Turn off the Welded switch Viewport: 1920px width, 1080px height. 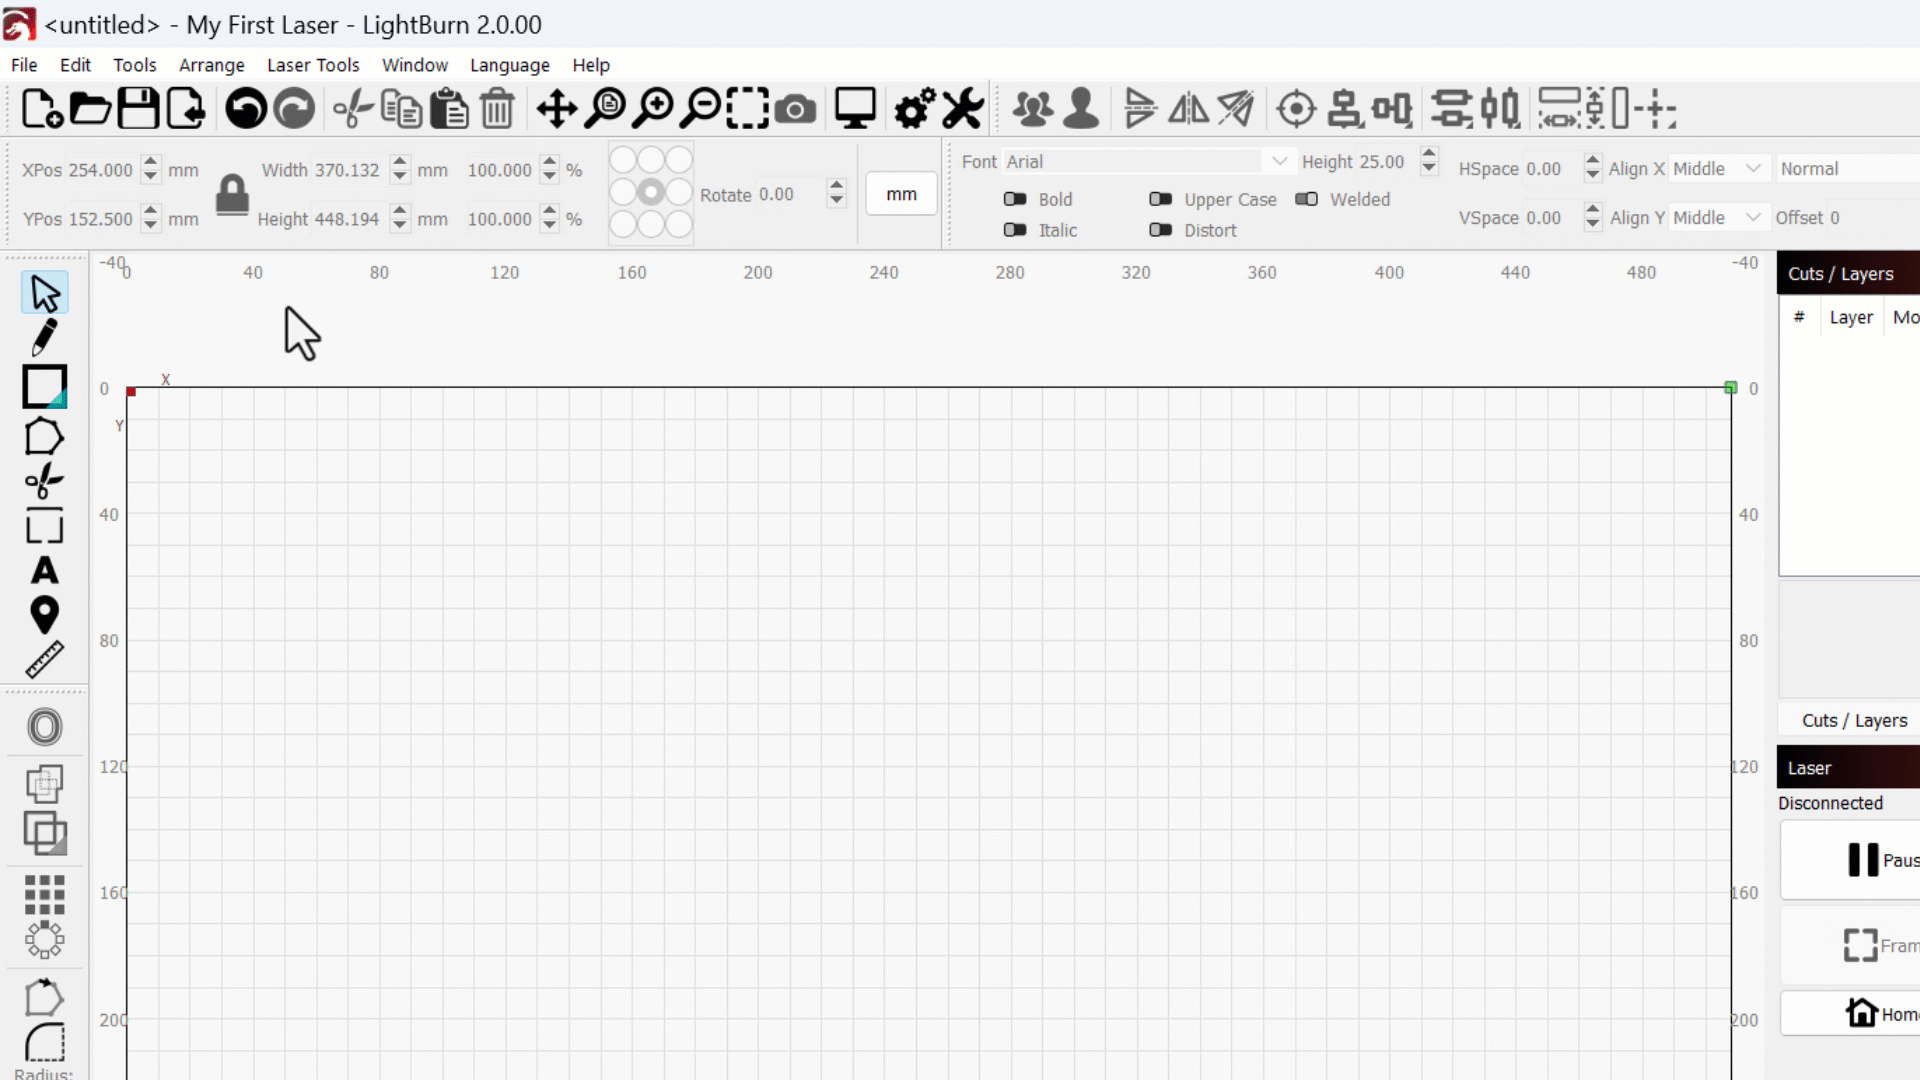coord(1306,199)
